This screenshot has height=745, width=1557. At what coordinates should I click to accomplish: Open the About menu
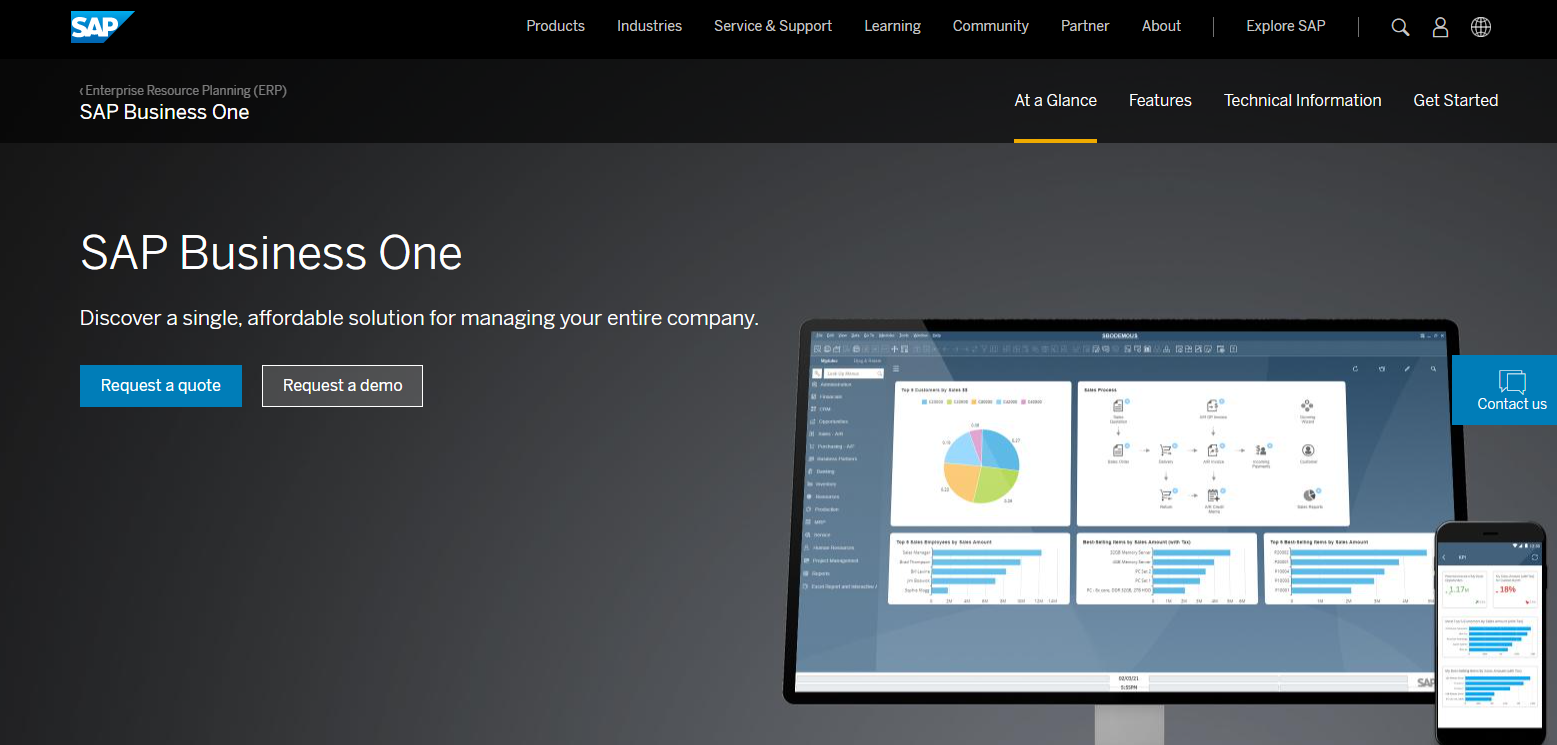pyautogui.click(x=1161, y=26)
